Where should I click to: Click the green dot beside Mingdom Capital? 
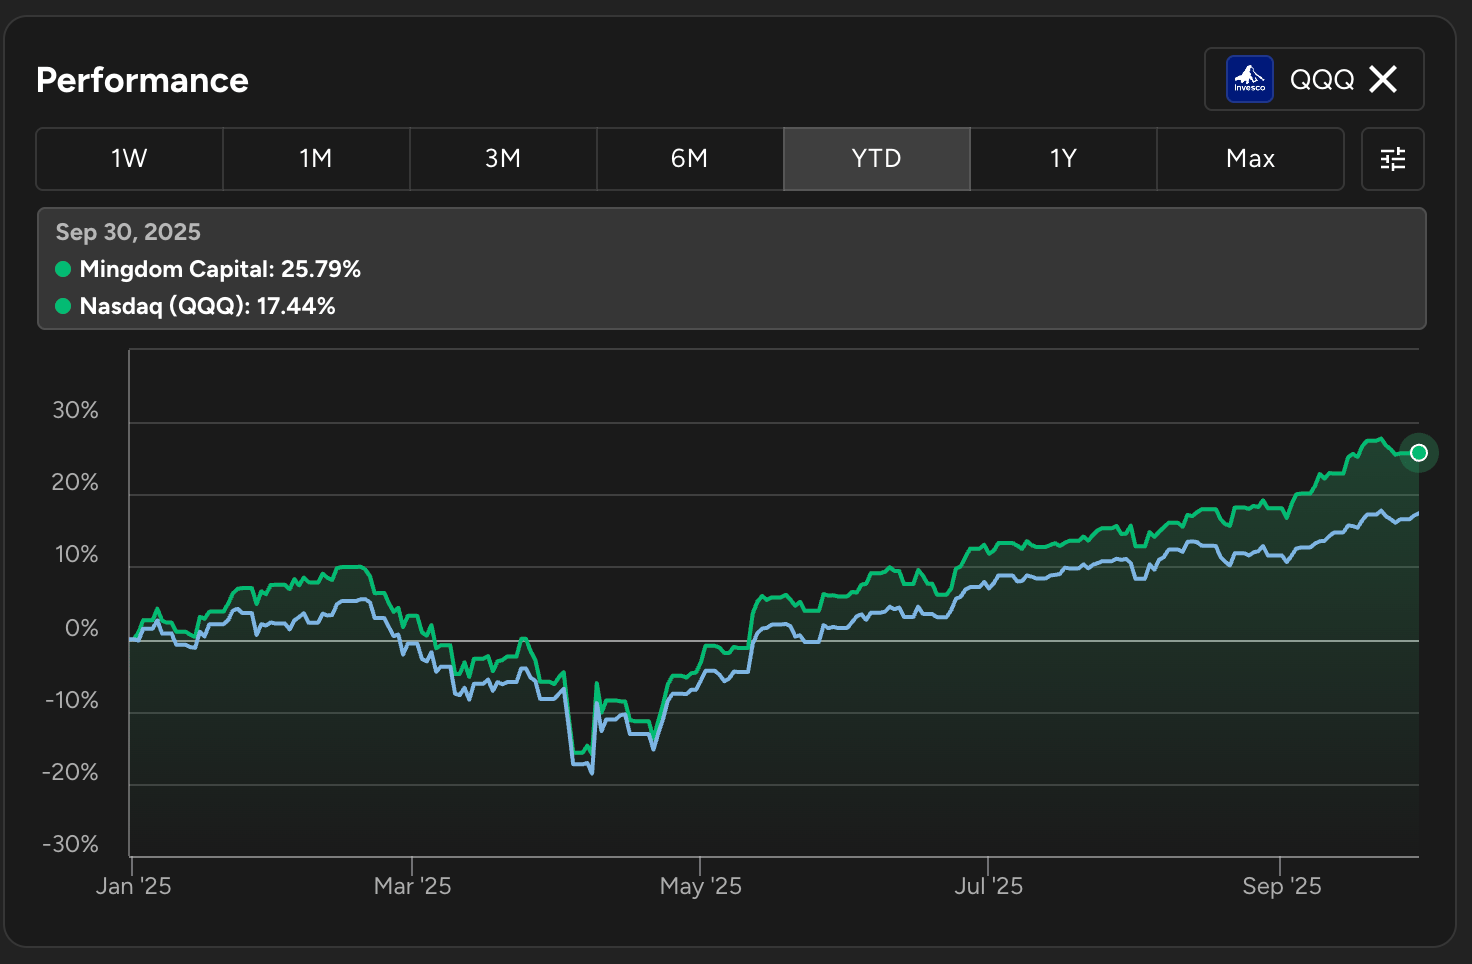coord(63,269)
